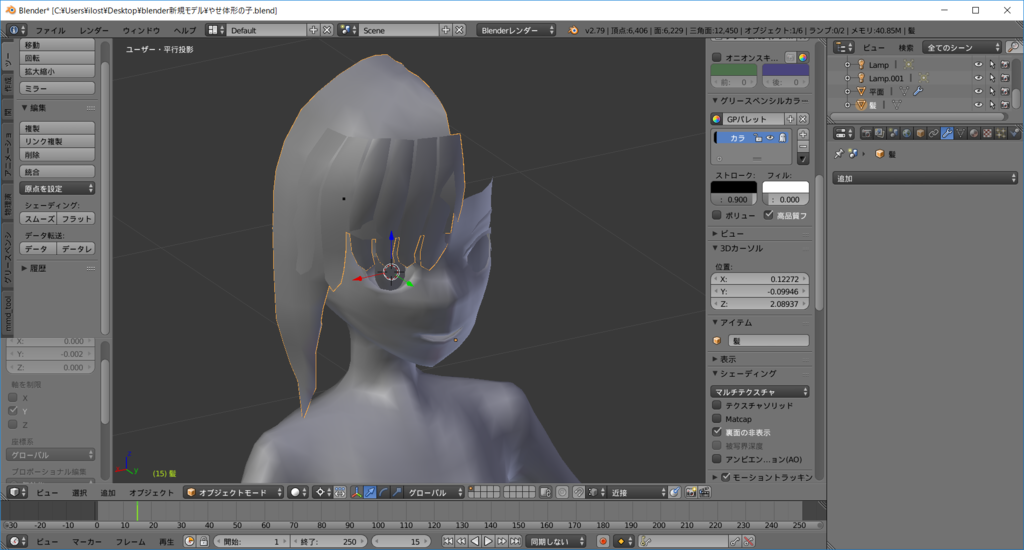The width and height of the screenshot is (1024, 550).
Task: Enable the ボリューム checkbox
Action: coord(717,215)
